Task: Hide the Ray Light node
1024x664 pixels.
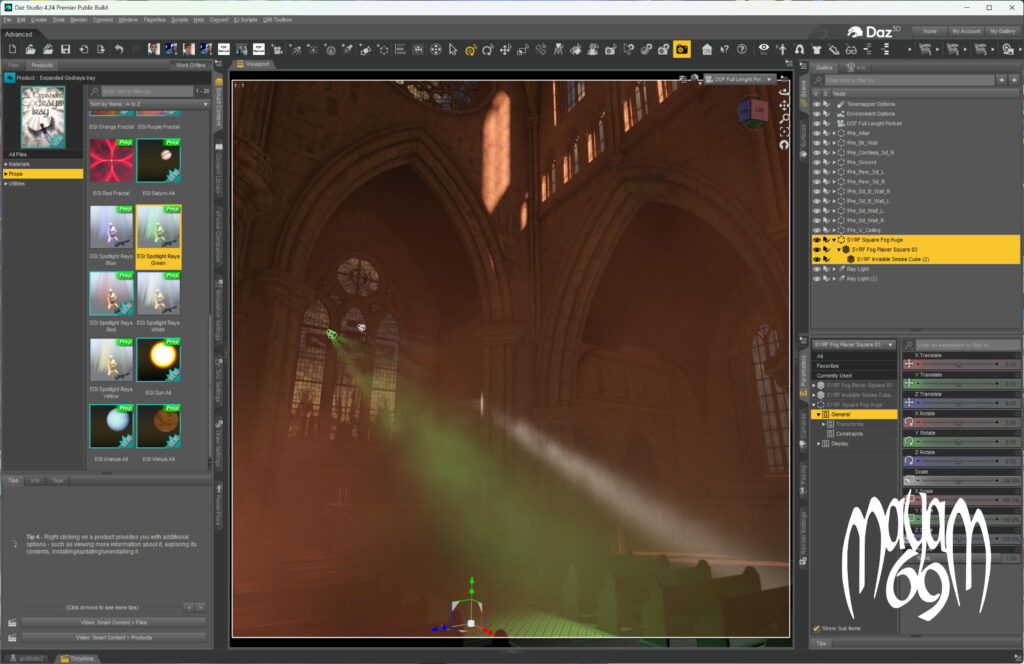Action: pos(816,269)
